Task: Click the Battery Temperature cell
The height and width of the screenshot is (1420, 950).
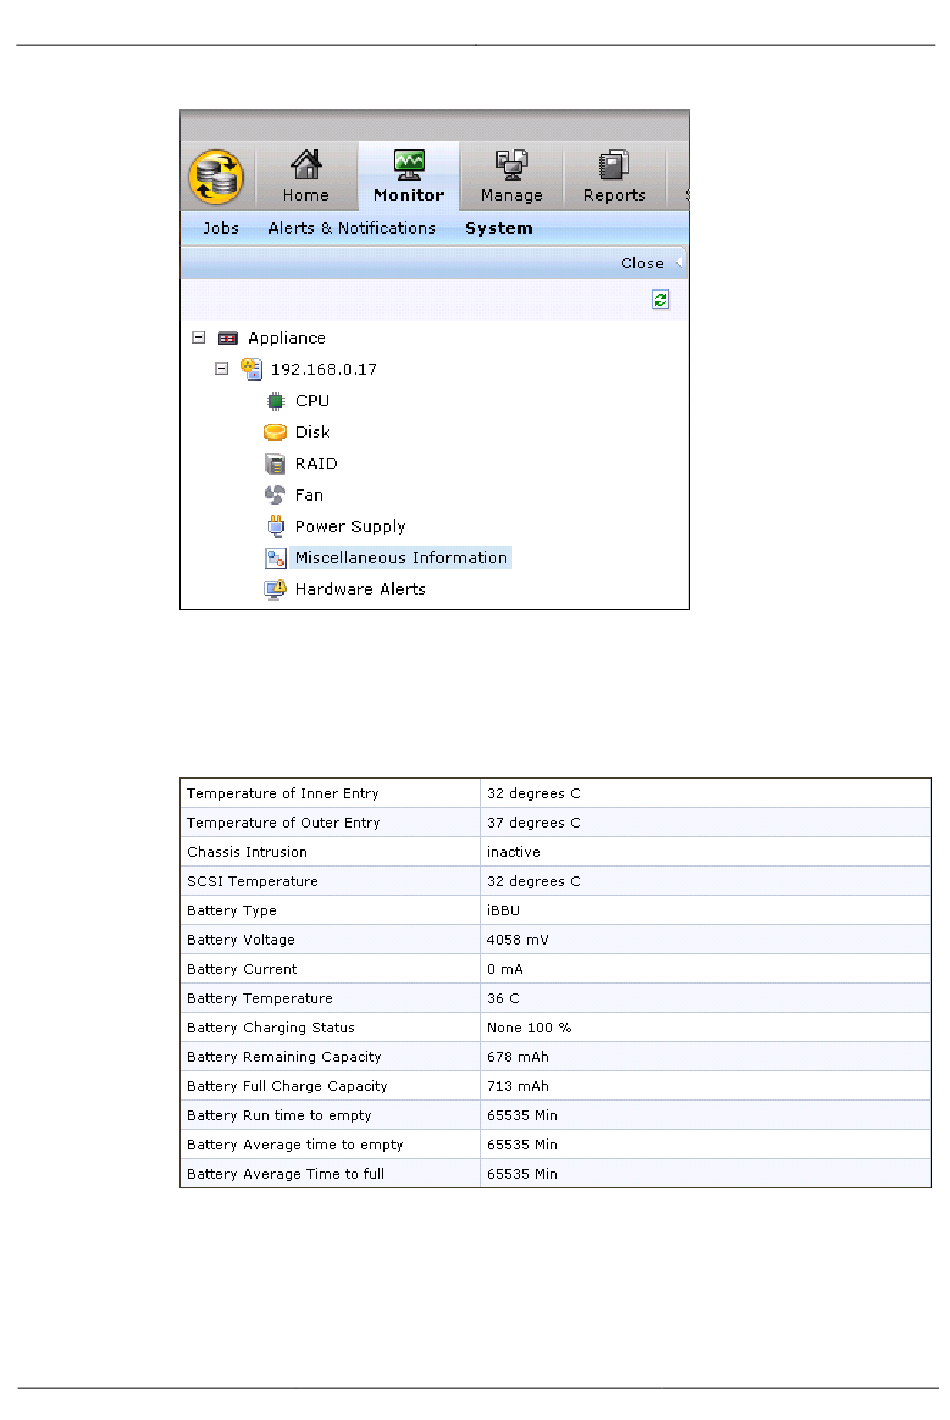Action: coord(330,998)
